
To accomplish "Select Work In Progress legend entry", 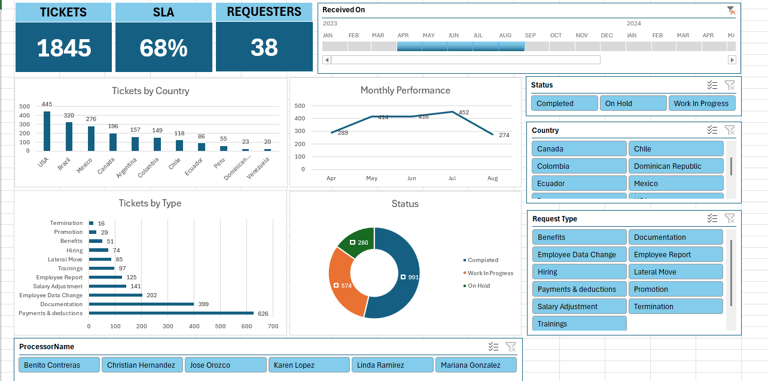I will click(488, 273).
